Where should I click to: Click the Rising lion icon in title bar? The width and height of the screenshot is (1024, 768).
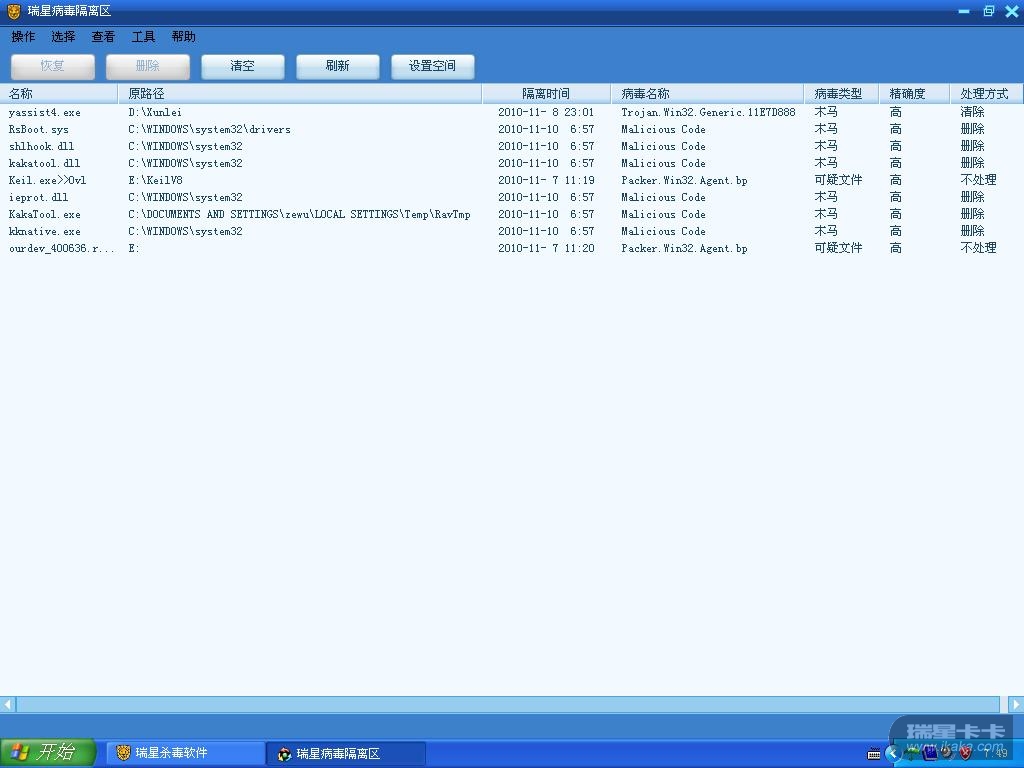14,11
